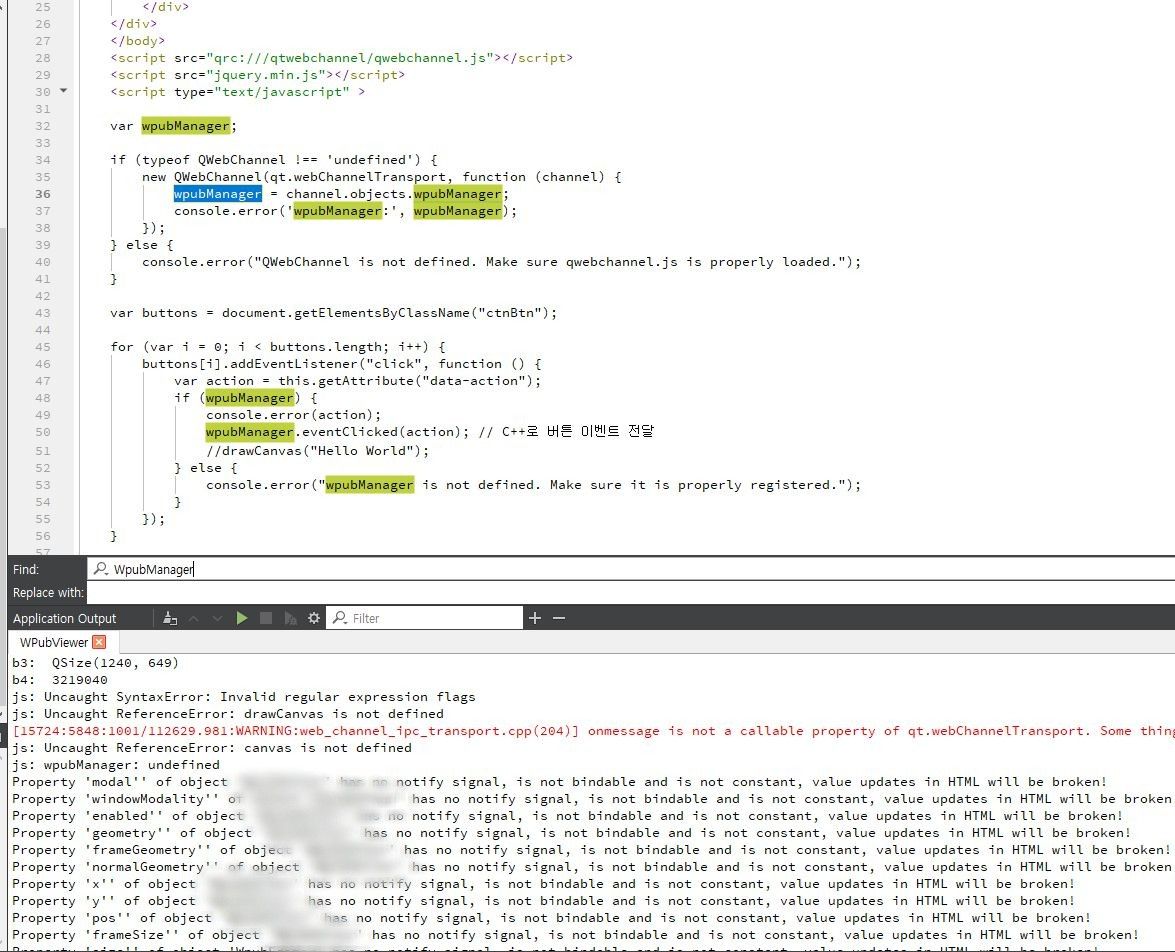Viewport: 1175px width, 952px height.
Task: Click 'canvas is not defined' output line
Action: pos(212,748)
